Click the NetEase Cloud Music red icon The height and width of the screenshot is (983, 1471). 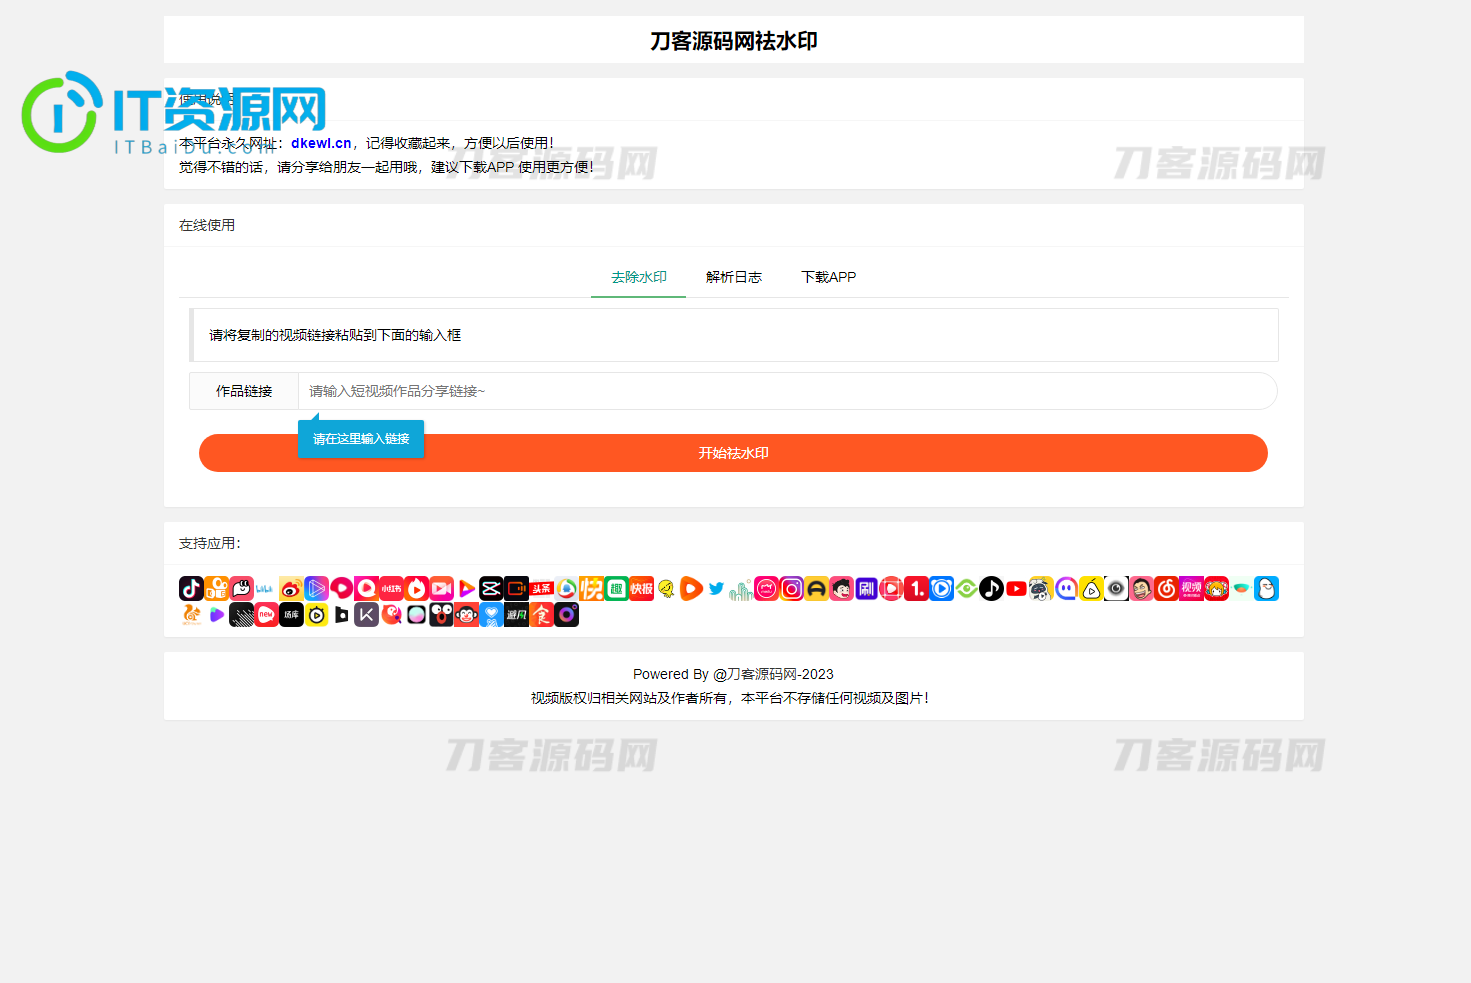pos(1166,588)
